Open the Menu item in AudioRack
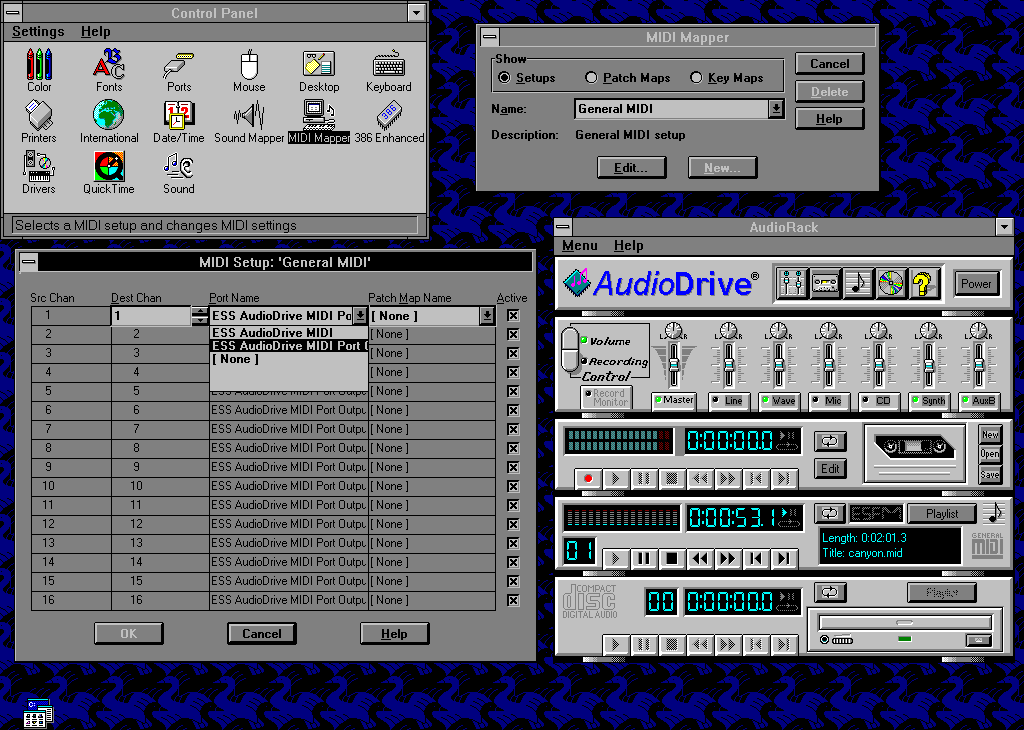The height and width of the screenshot is (730, 1024). point(580,246)
